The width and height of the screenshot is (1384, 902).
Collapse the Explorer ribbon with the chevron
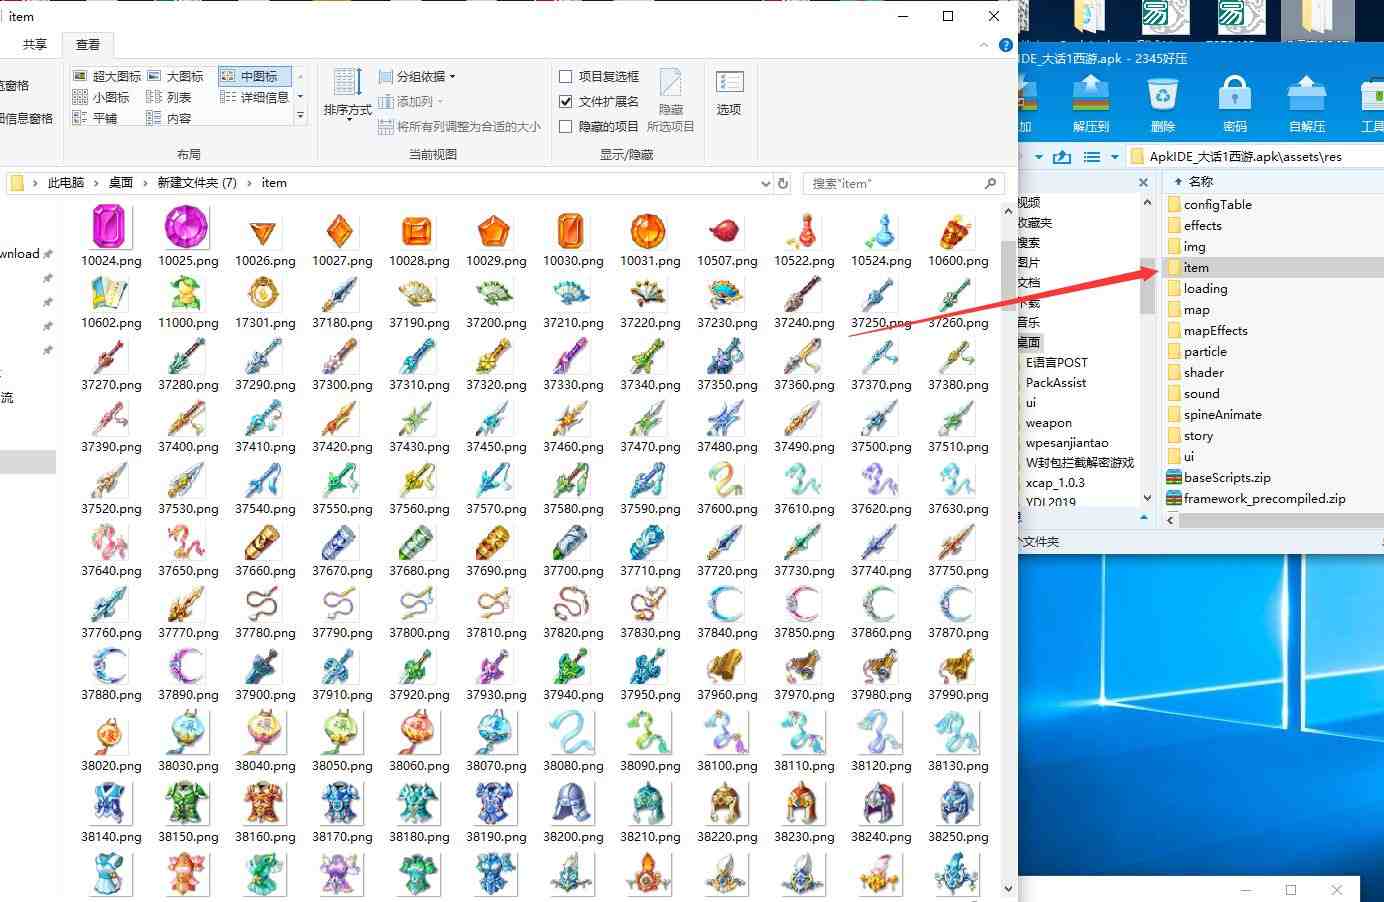(x=985, y=45)
